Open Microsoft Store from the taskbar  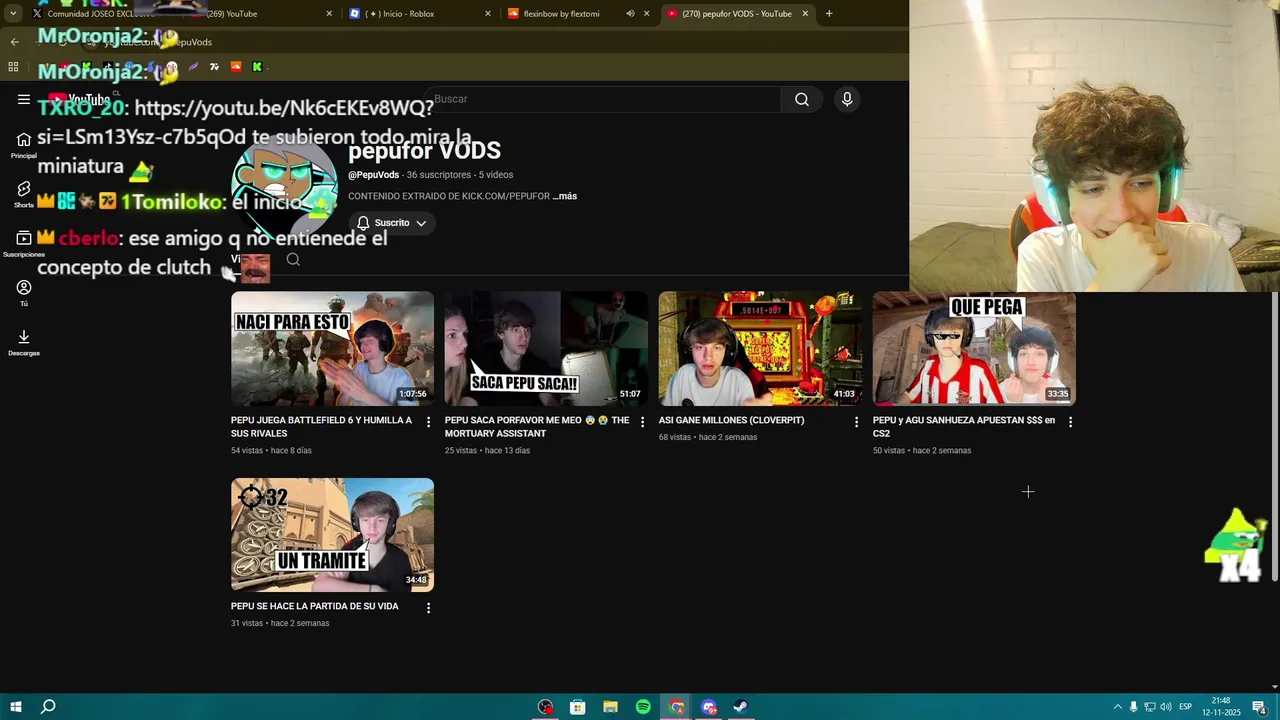point(578,707)
